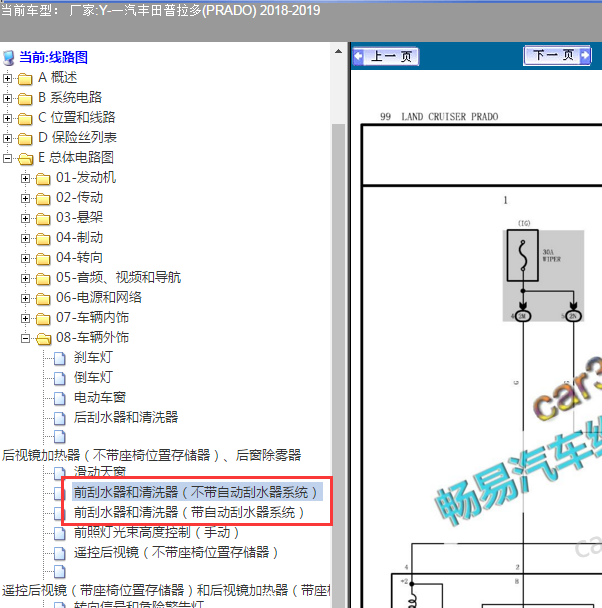Select 前刮水器和清洗器（带自动刮水器系统）
The height and width of the screenshot is (608, 602).
(x=189, y=513)
